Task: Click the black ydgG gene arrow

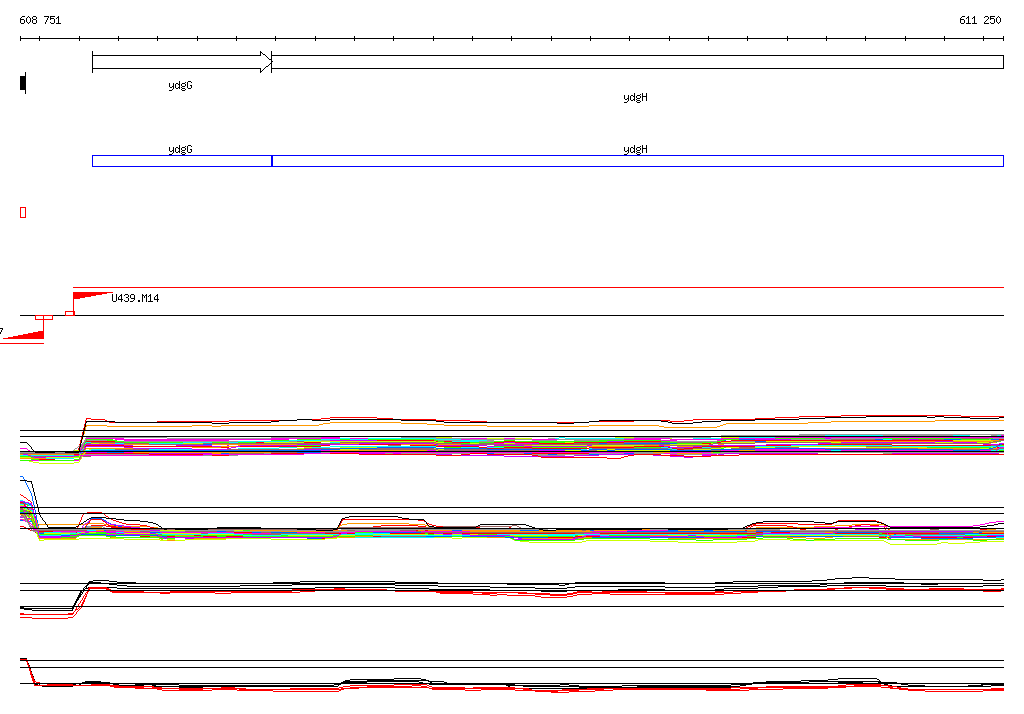Action: 180,62
